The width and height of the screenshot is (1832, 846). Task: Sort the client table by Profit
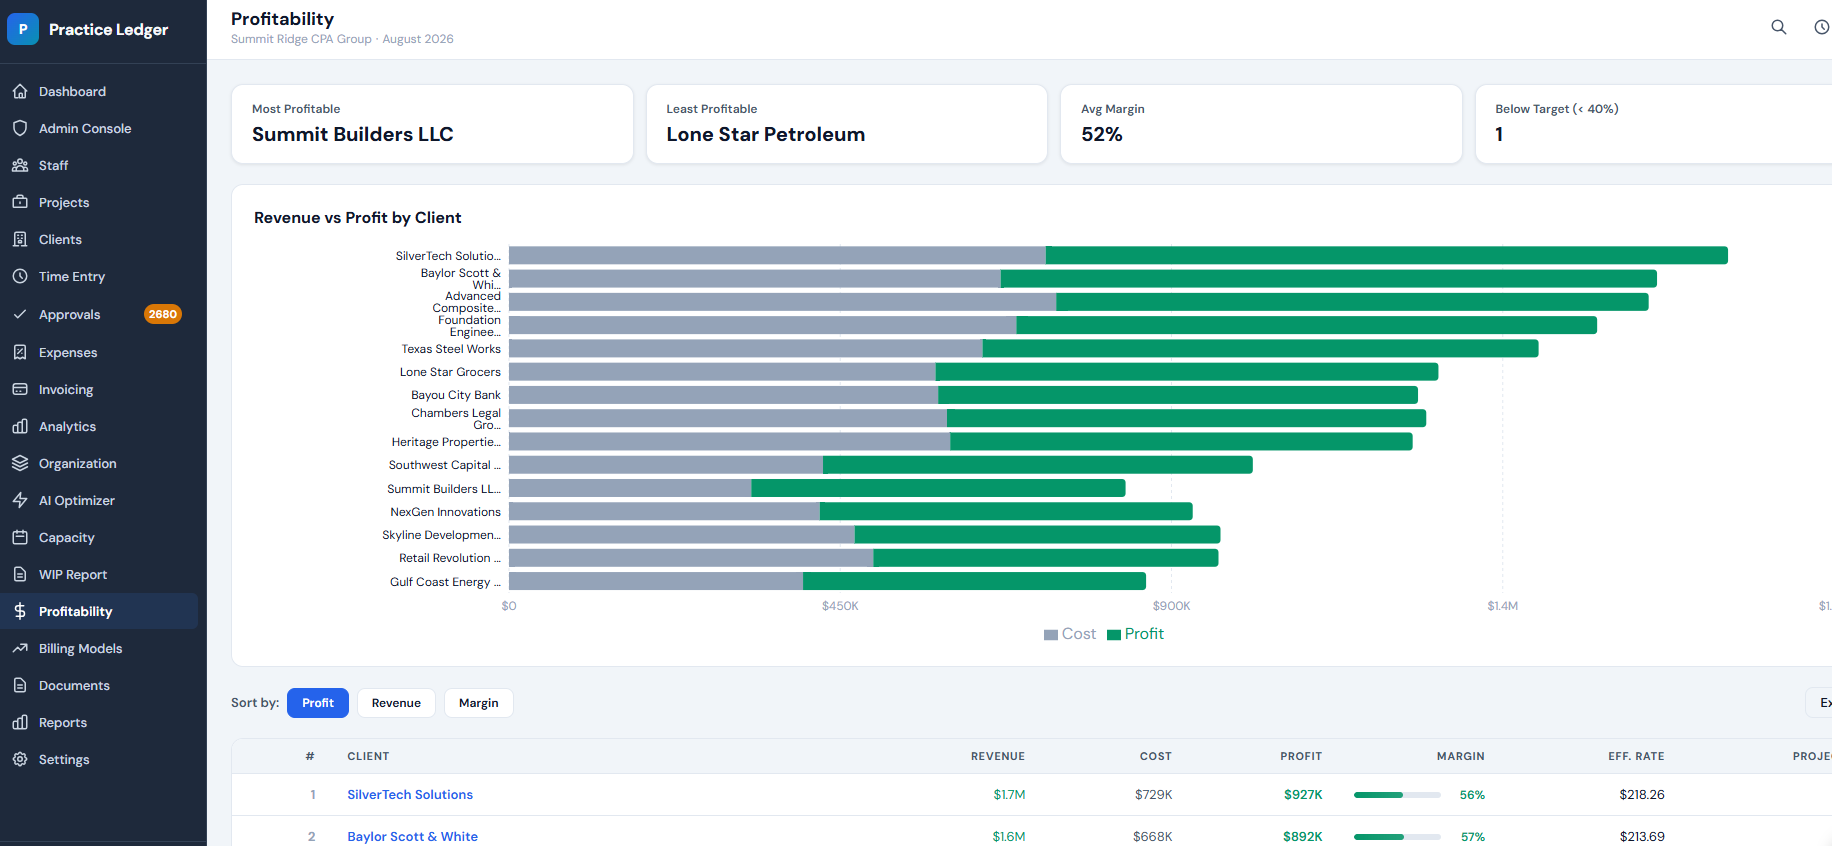[x=318, y=703]
